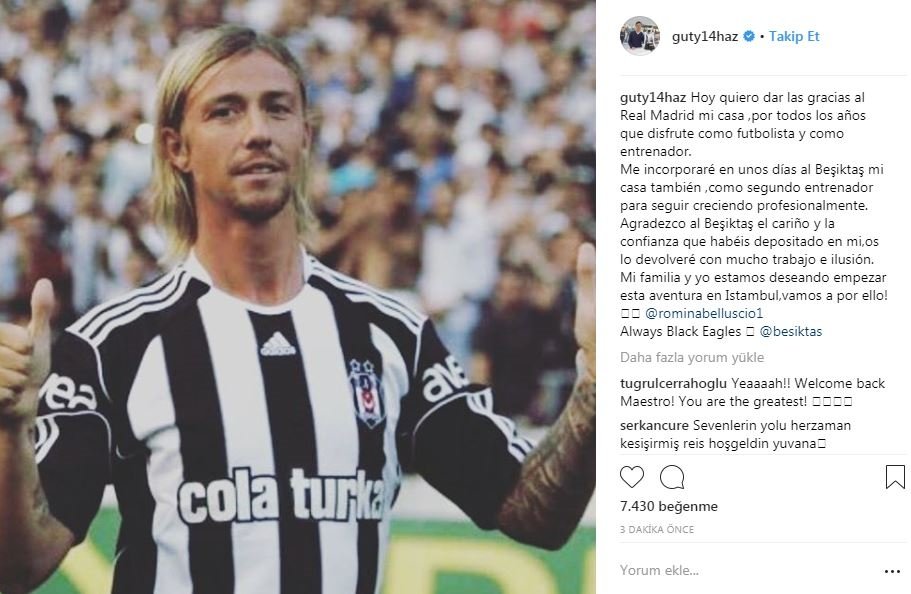Open comments with the speech bubble icon

[x=672, y=477]
